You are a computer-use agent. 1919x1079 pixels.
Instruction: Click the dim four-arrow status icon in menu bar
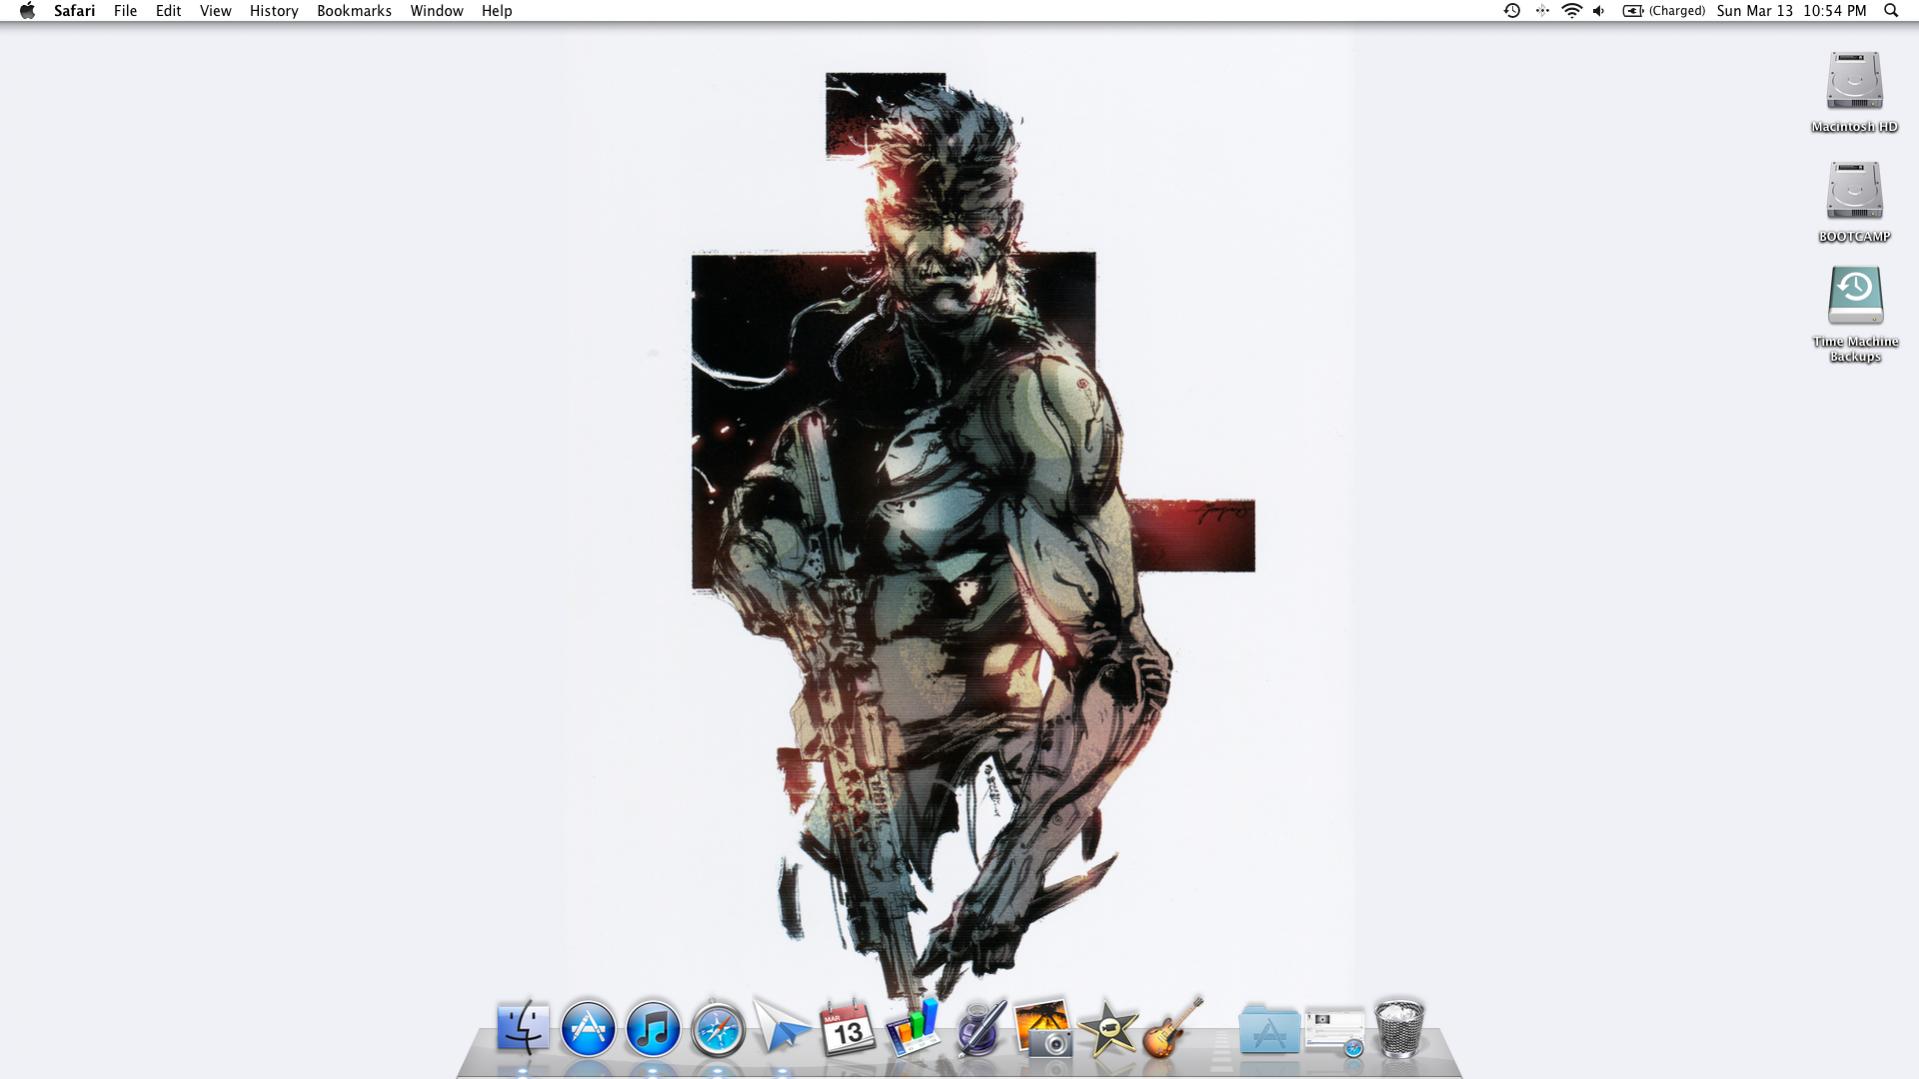tap(1542, 11)
